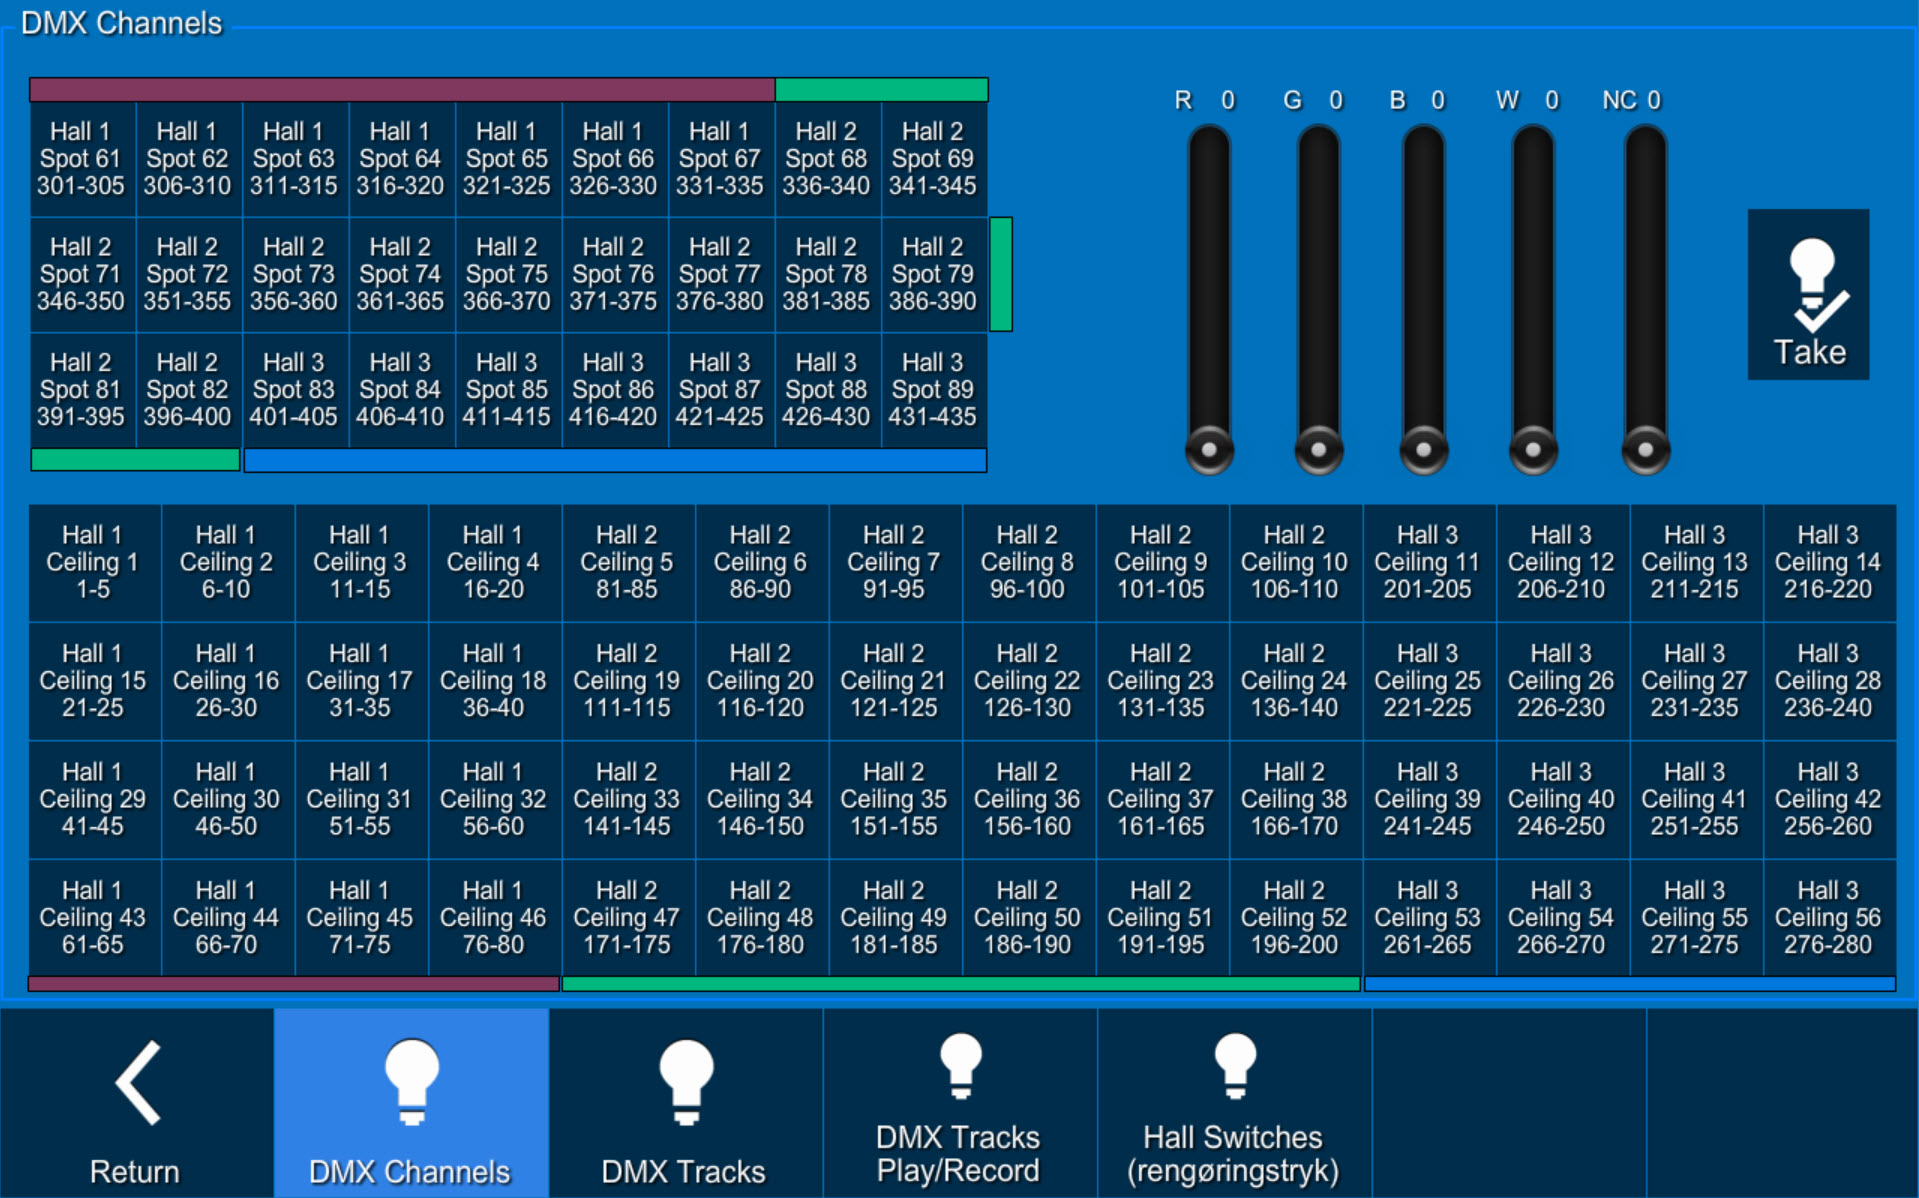The width and height of the screenshot is (1919, 1198).
Task: Open the DMX Tracks page
Action: (x=685, y=1104)
